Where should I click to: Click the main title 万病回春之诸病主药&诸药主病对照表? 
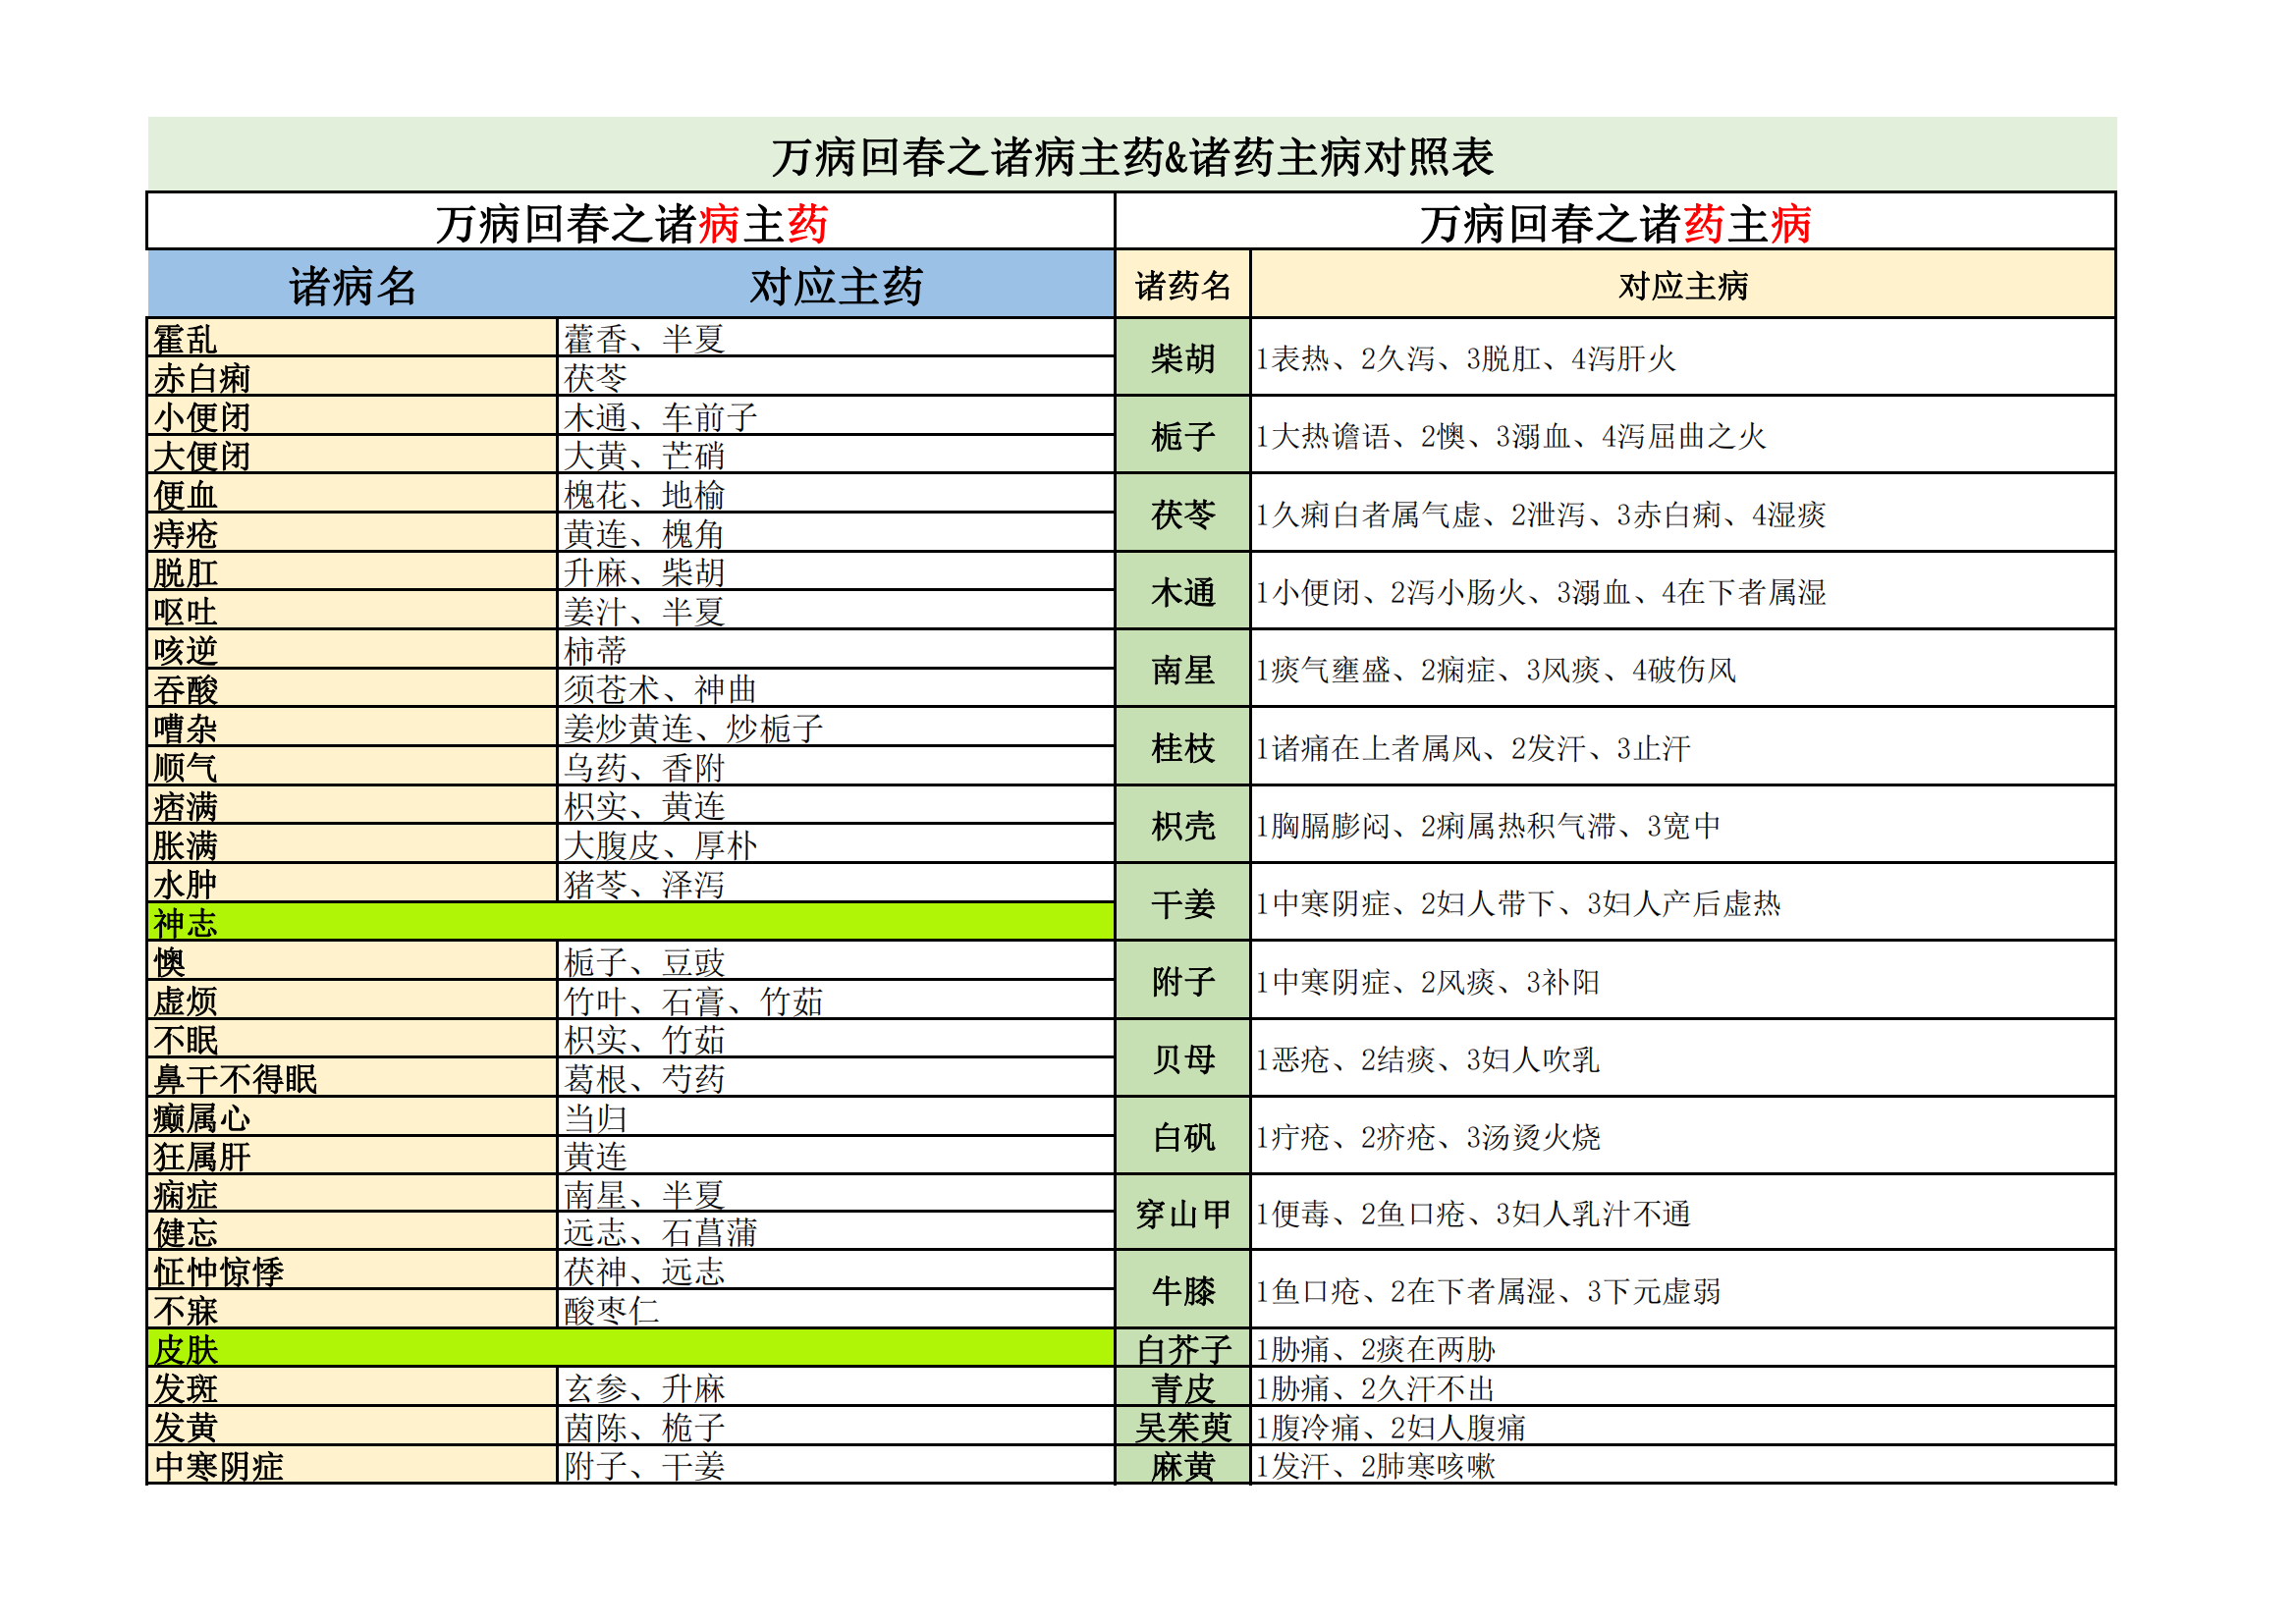(x=1132, y=156)
